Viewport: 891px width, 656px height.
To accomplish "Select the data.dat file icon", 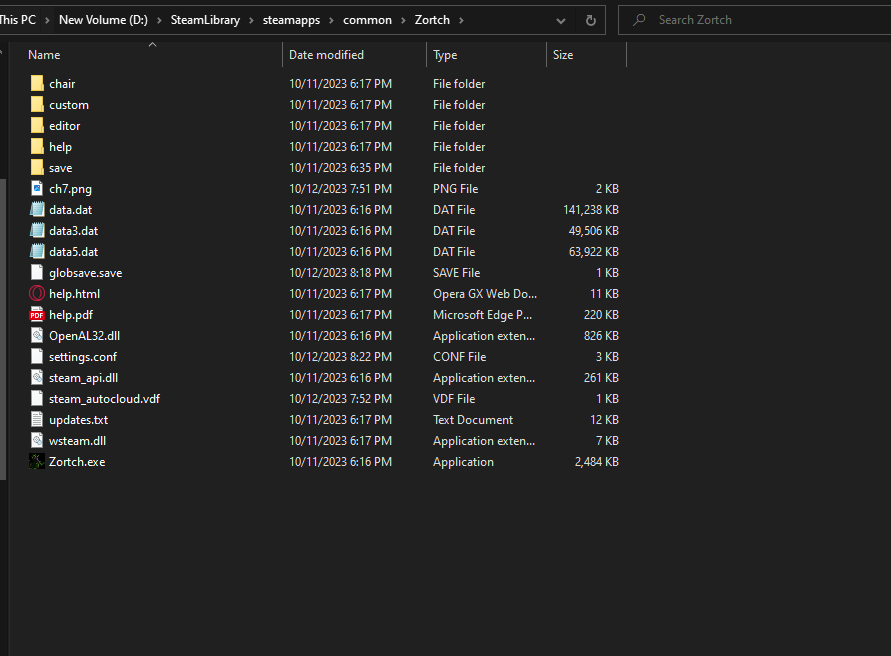I will [37, 210].
